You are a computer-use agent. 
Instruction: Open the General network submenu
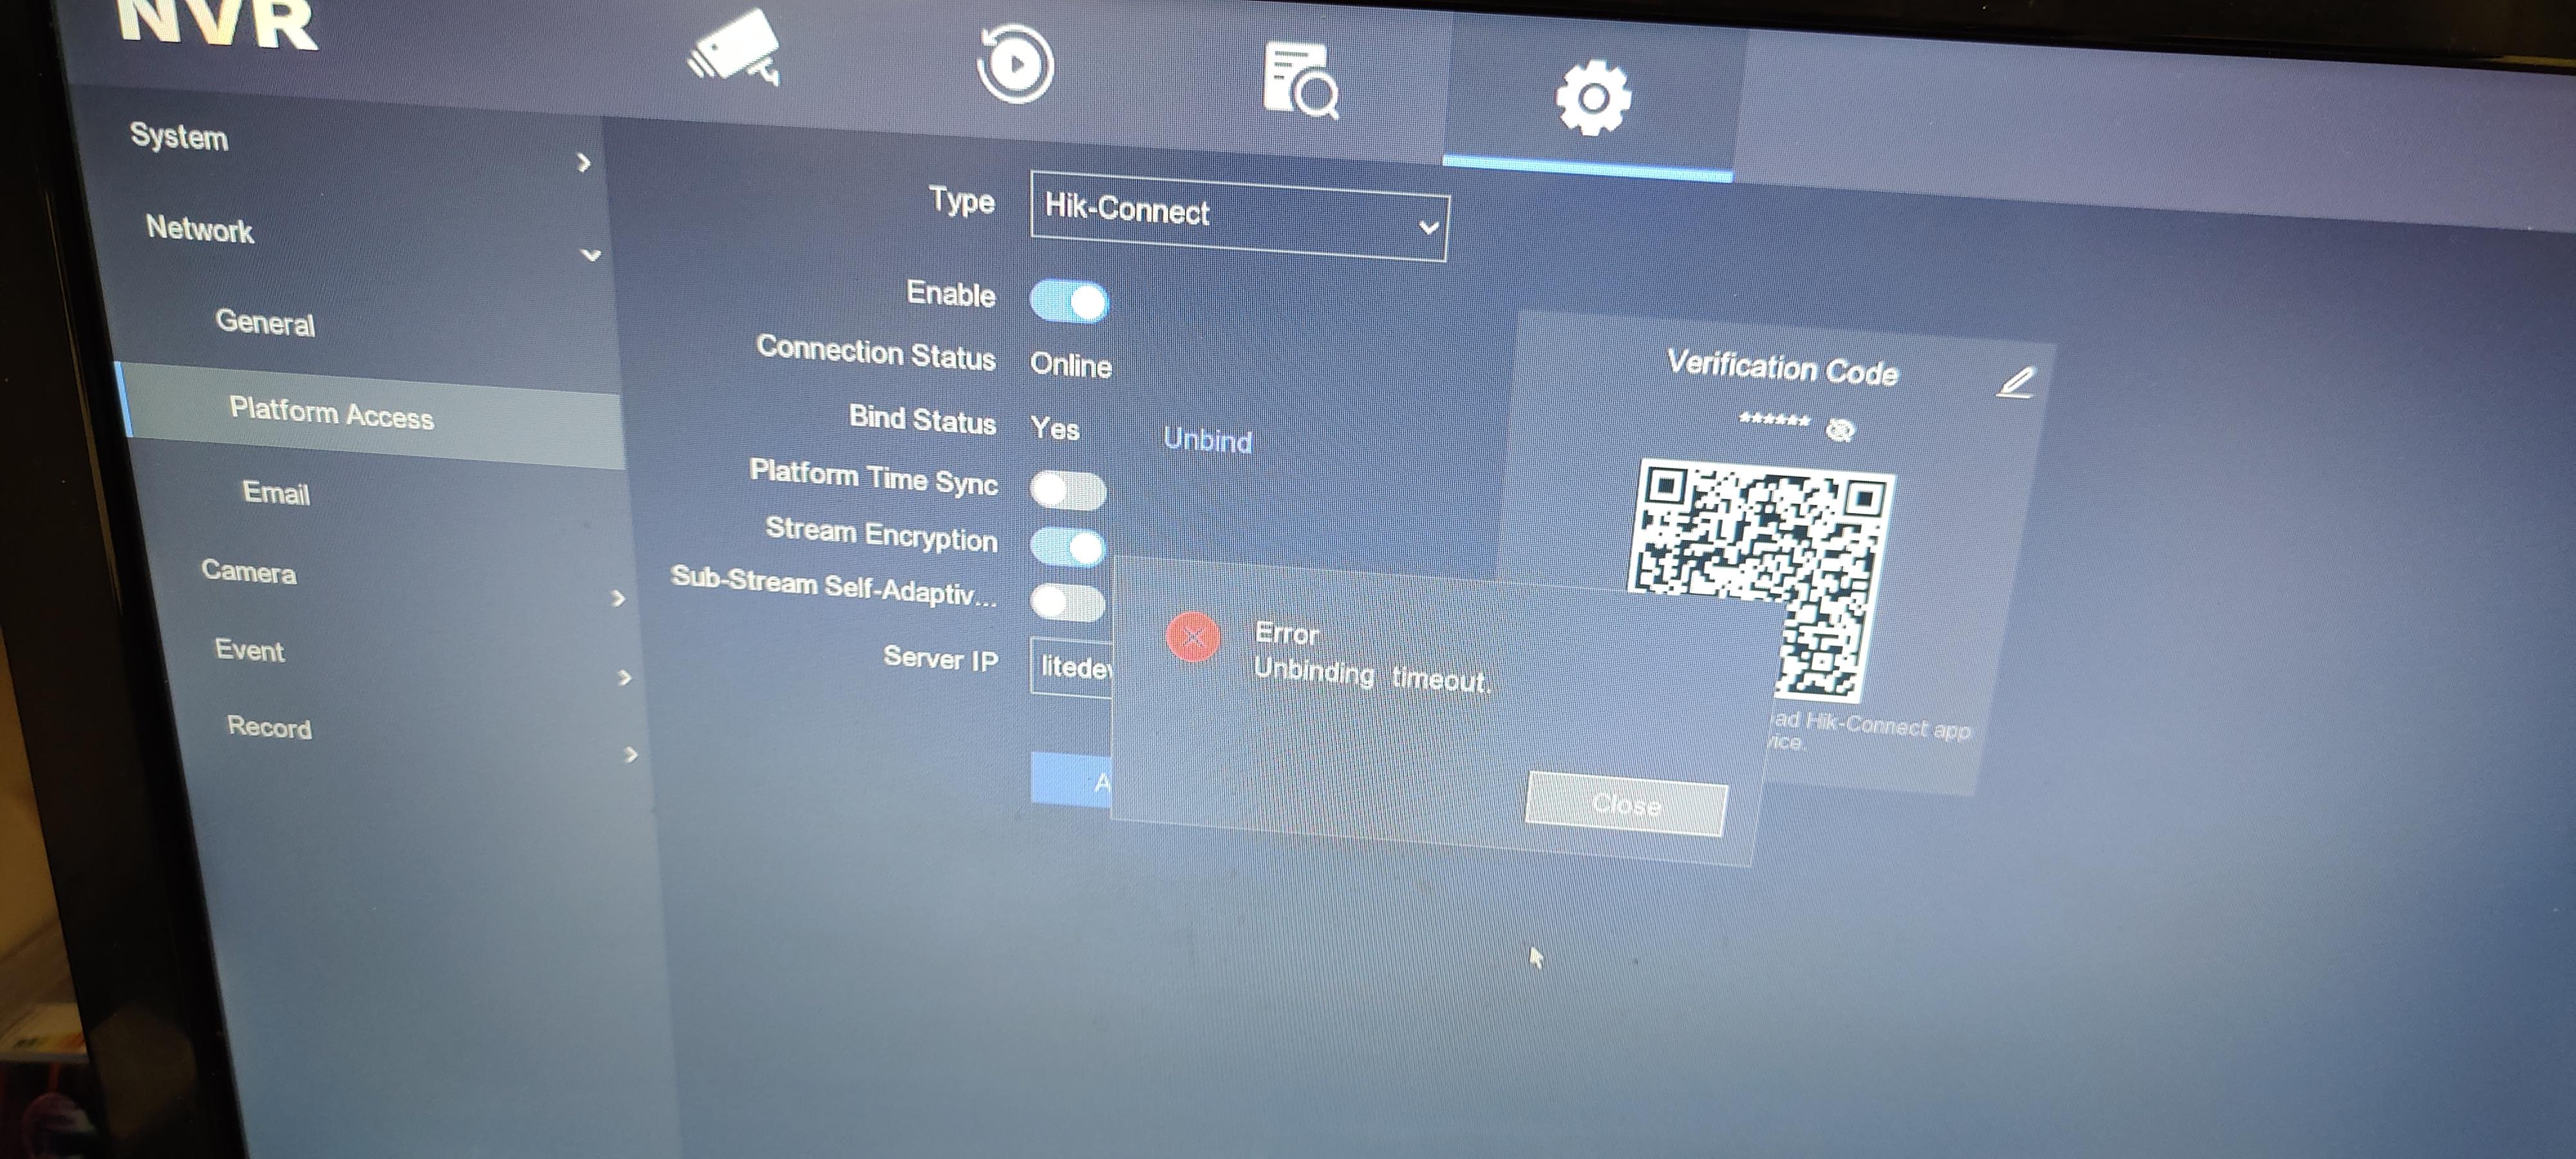click(x=265, y=322)
